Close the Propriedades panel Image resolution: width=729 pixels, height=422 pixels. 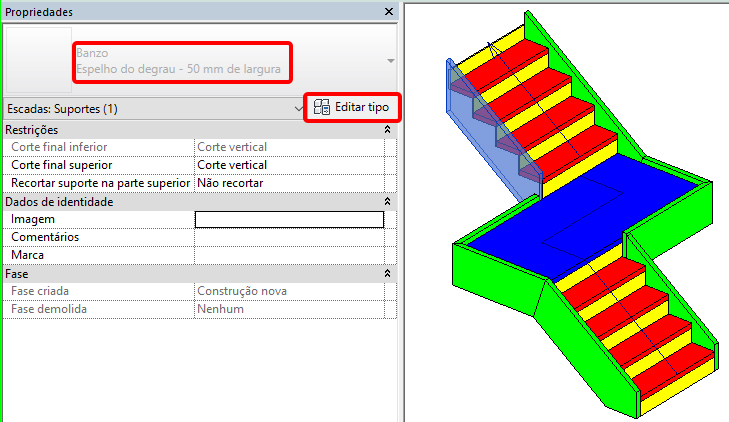click(388, 11)
